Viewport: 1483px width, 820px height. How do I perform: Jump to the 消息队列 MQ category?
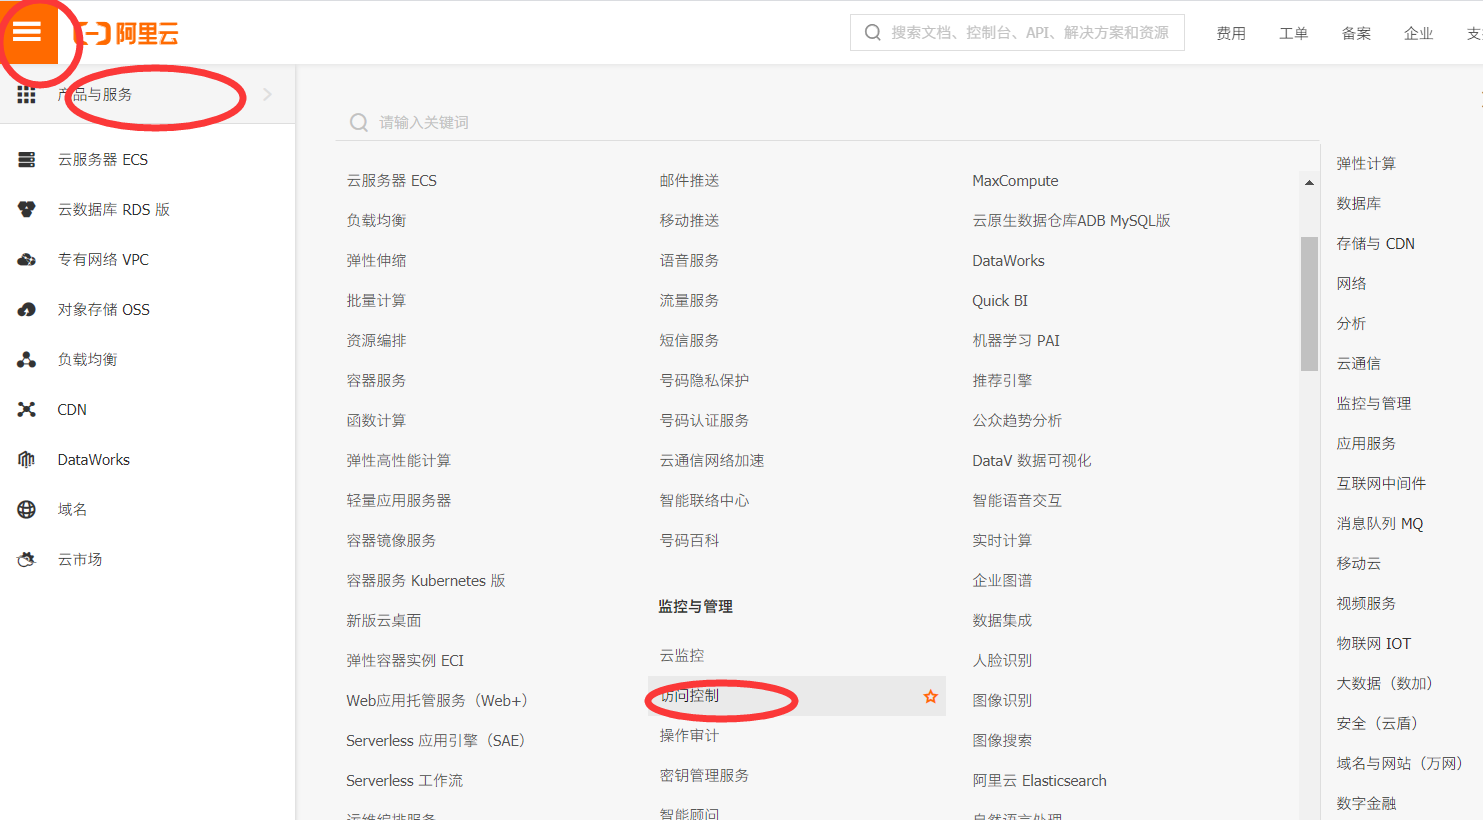click(1380, 524)
